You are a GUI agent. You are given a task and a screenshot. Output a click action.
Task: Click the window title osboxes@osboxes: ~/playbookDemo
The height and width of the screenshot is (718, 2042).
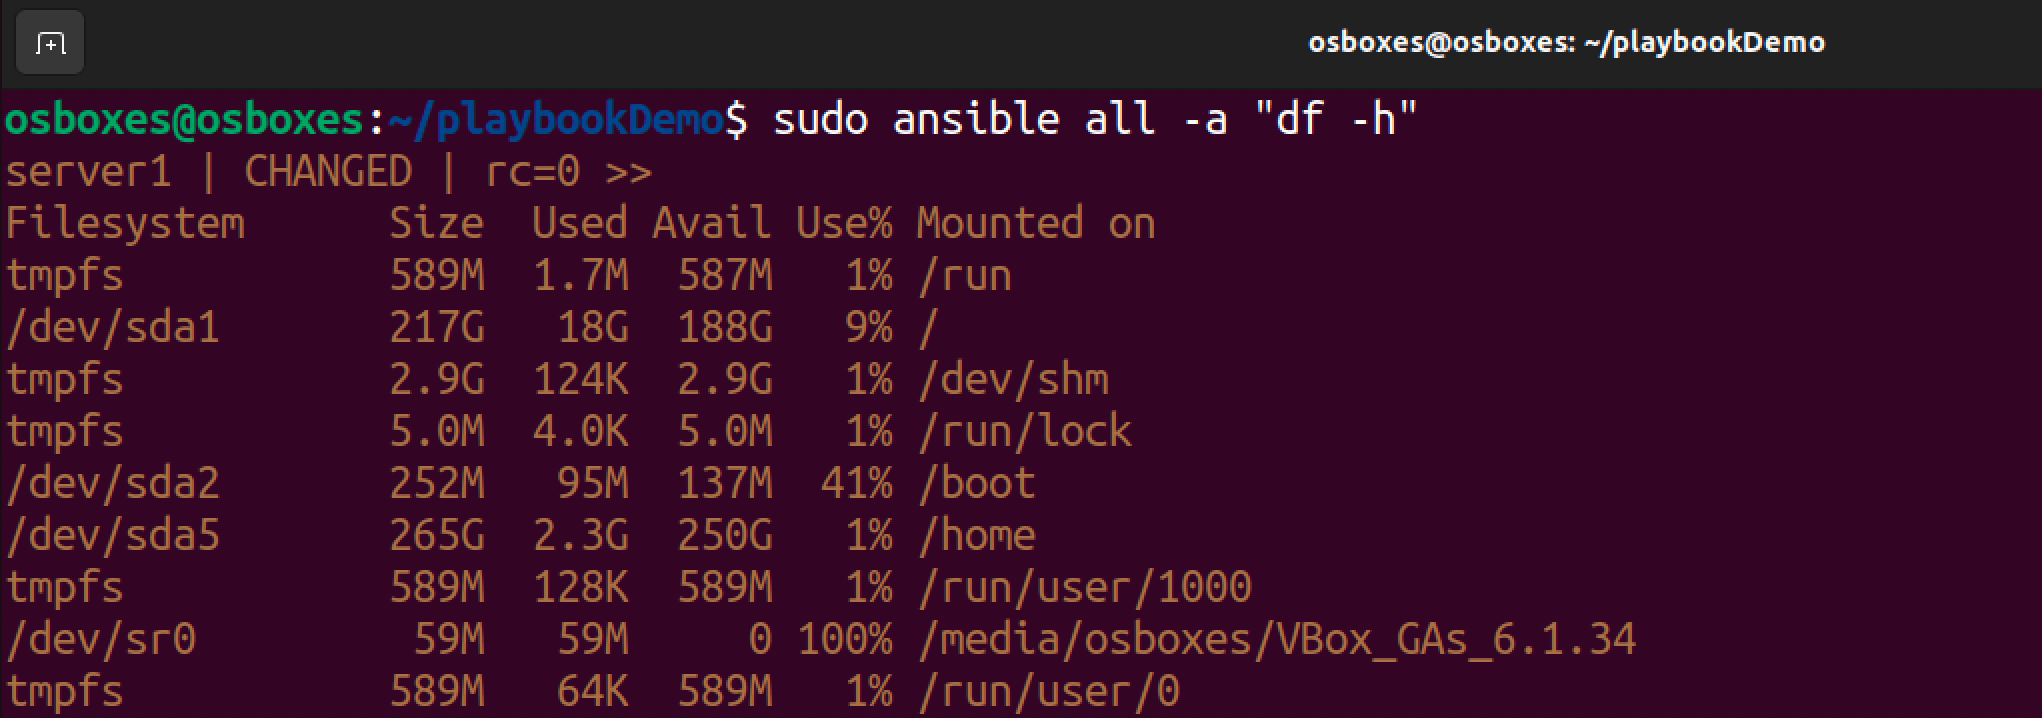(x=1566, y=42)
